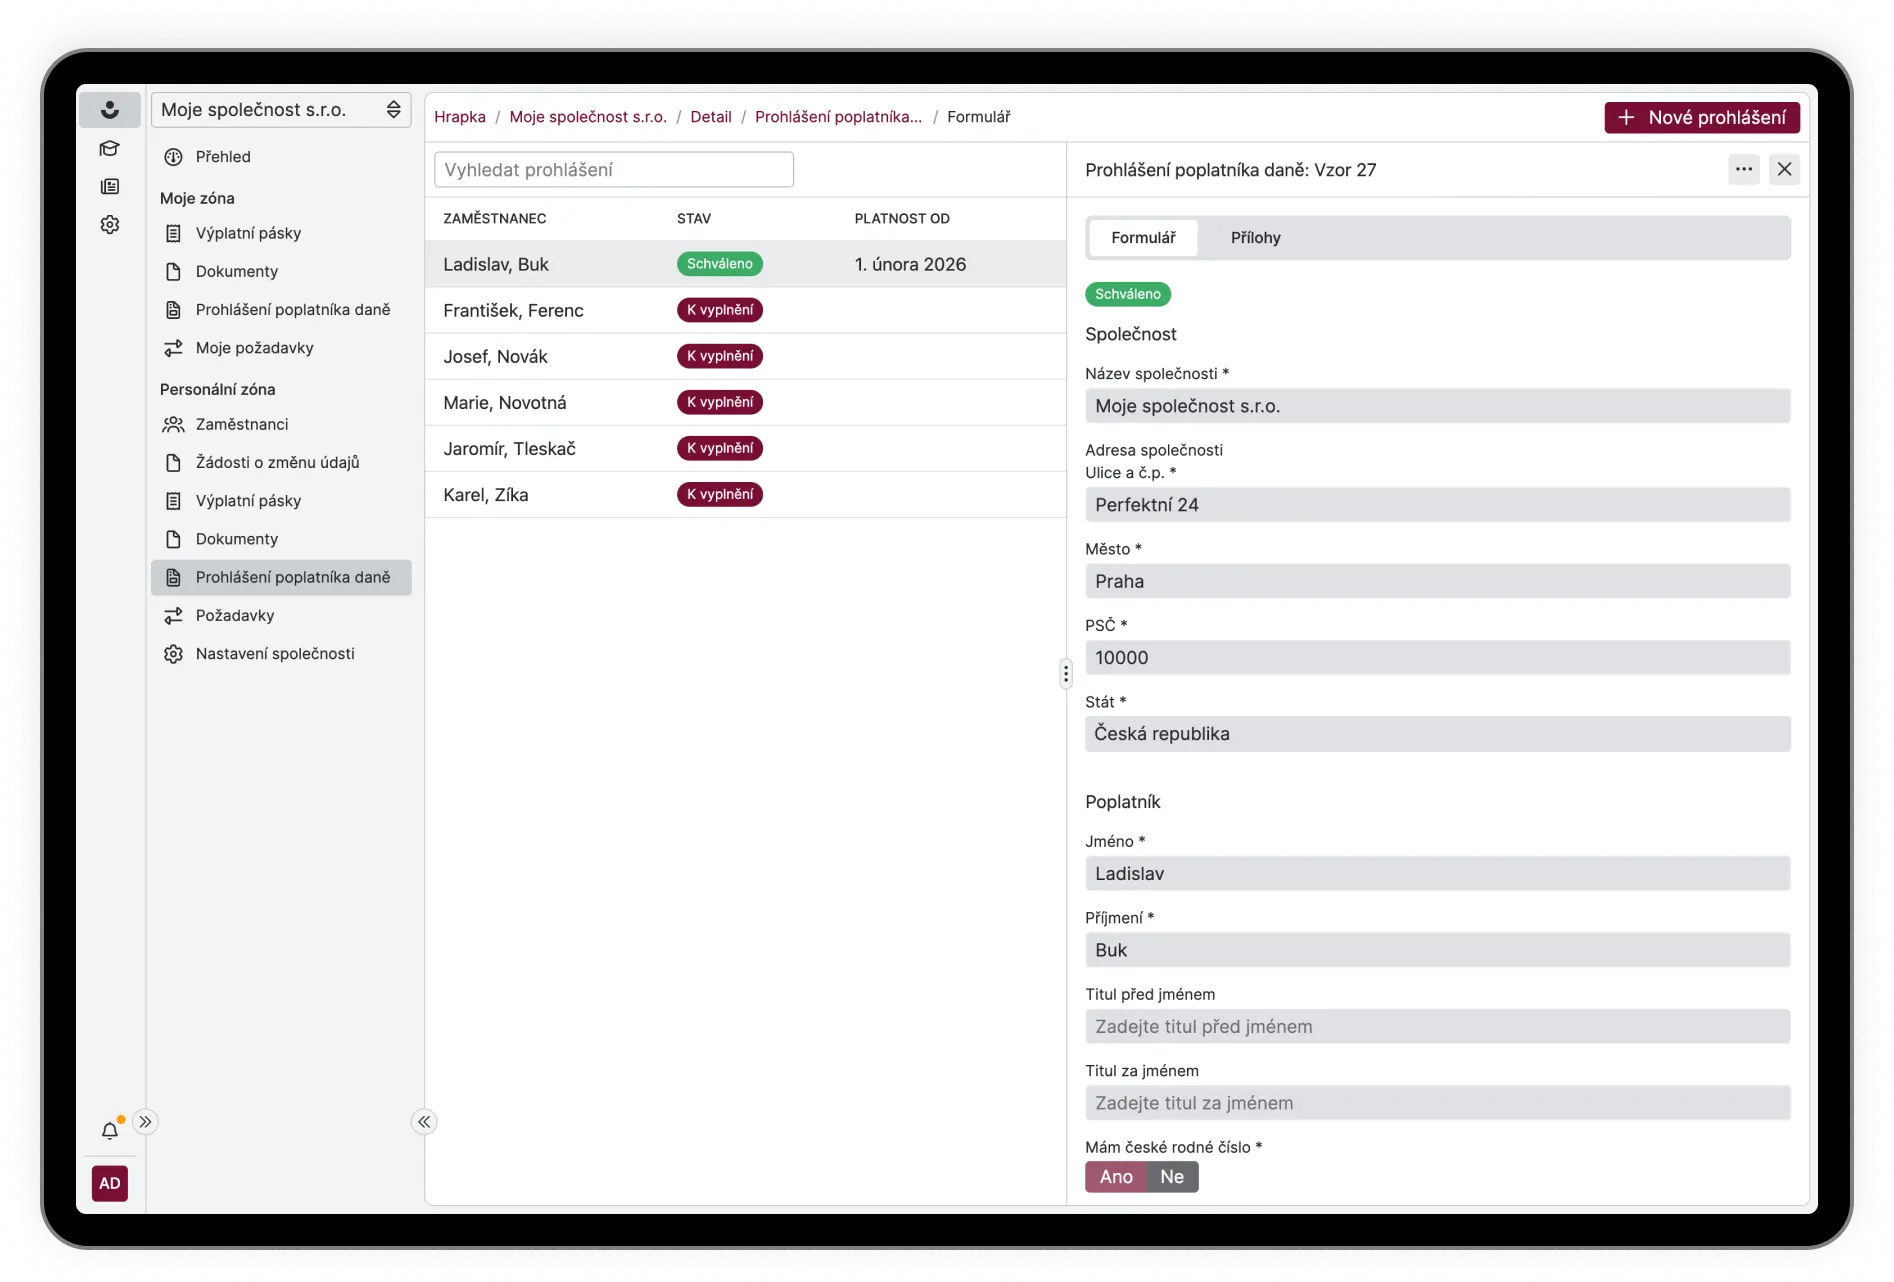This screenshot has width=1894, height=1282.
Task: Select Ne for Czech birth number
Action: click(1172, 1177)
